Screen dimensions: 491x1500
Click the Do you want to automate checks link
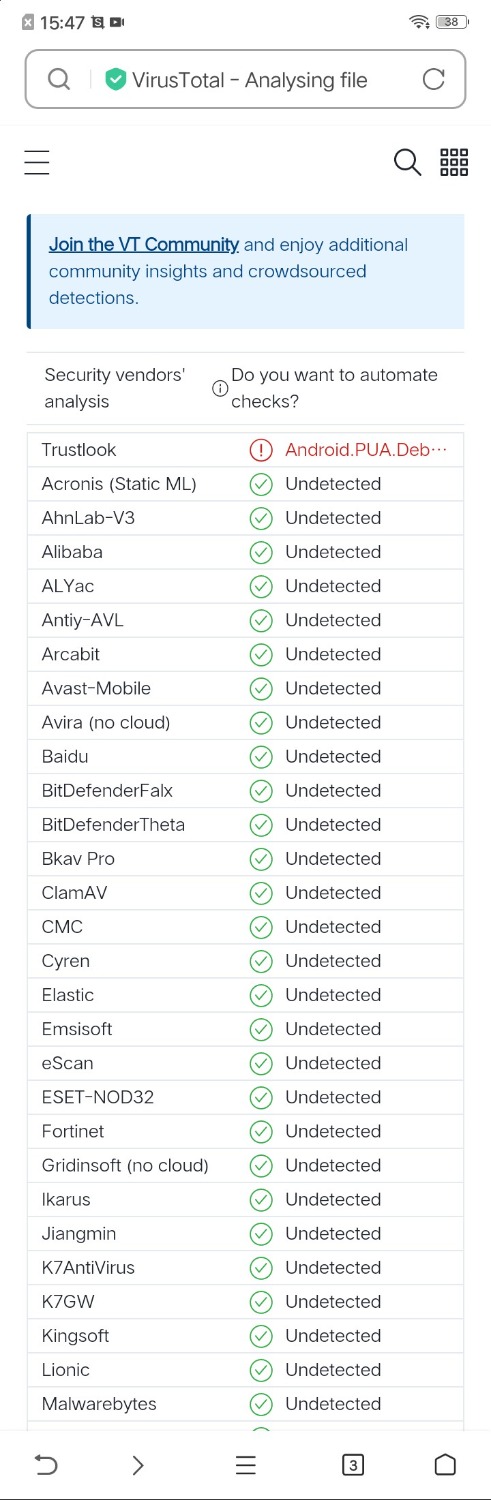pos(334,388)
